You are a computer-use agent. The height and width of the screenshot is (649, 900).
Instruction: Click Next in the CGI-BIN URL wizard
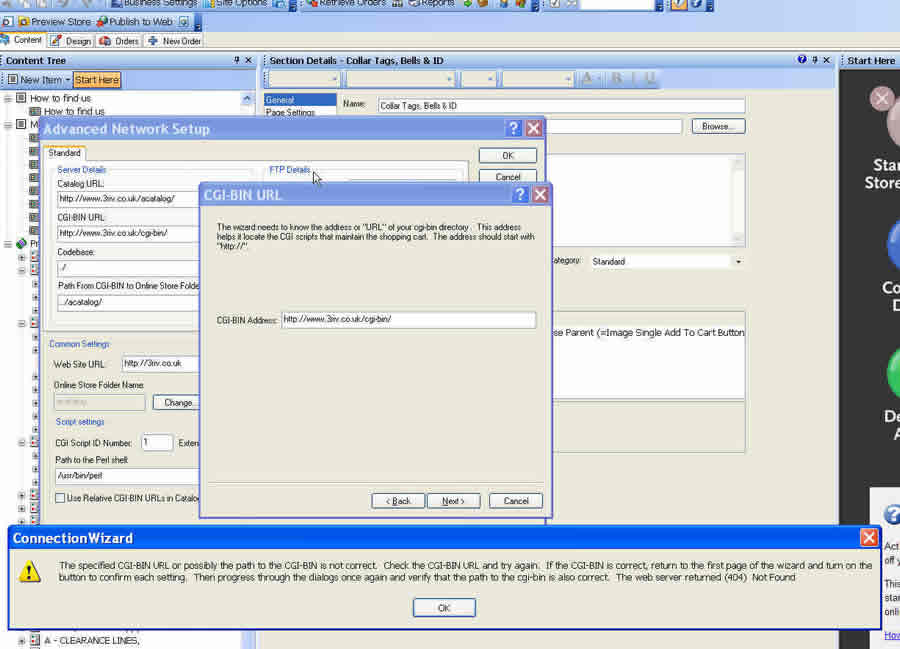click(453, 501)
